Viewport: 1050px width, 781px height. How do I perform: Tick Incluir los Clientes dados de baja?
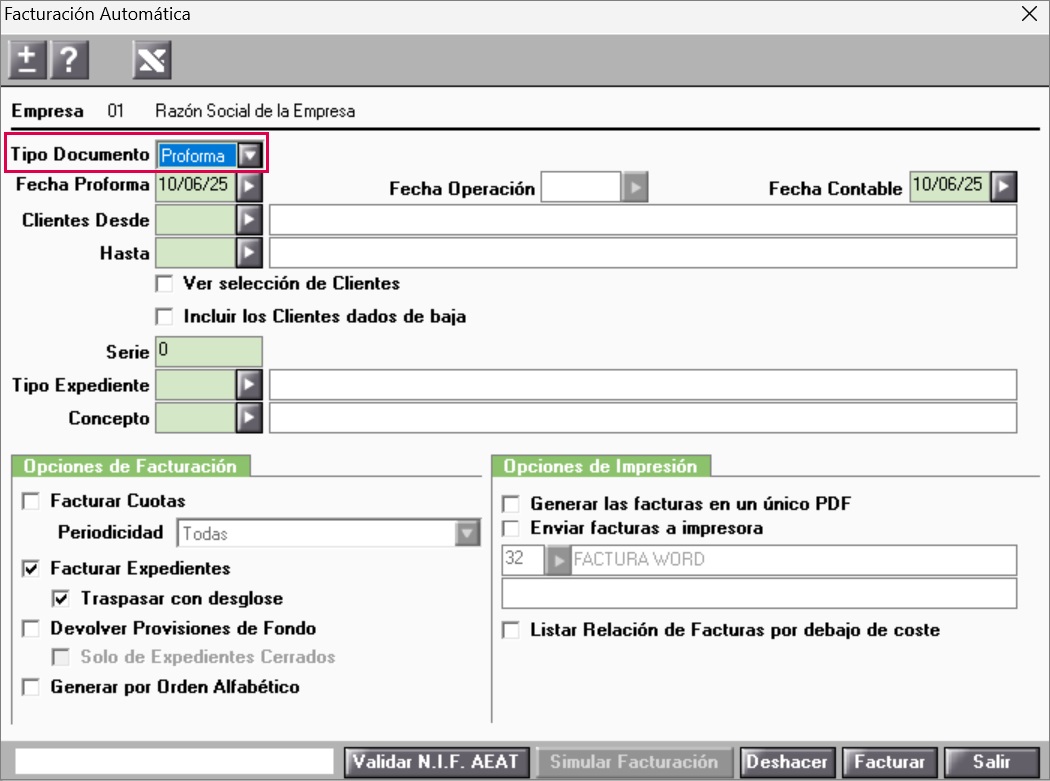[164, 316]
